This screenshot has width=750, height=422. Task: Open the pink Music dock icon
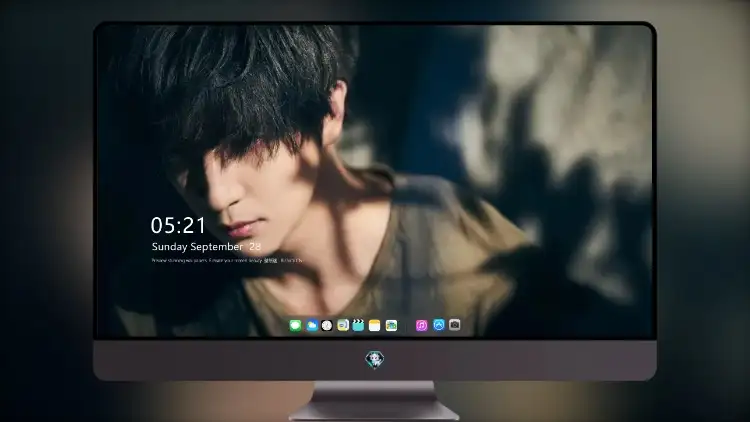click(421, 326)
